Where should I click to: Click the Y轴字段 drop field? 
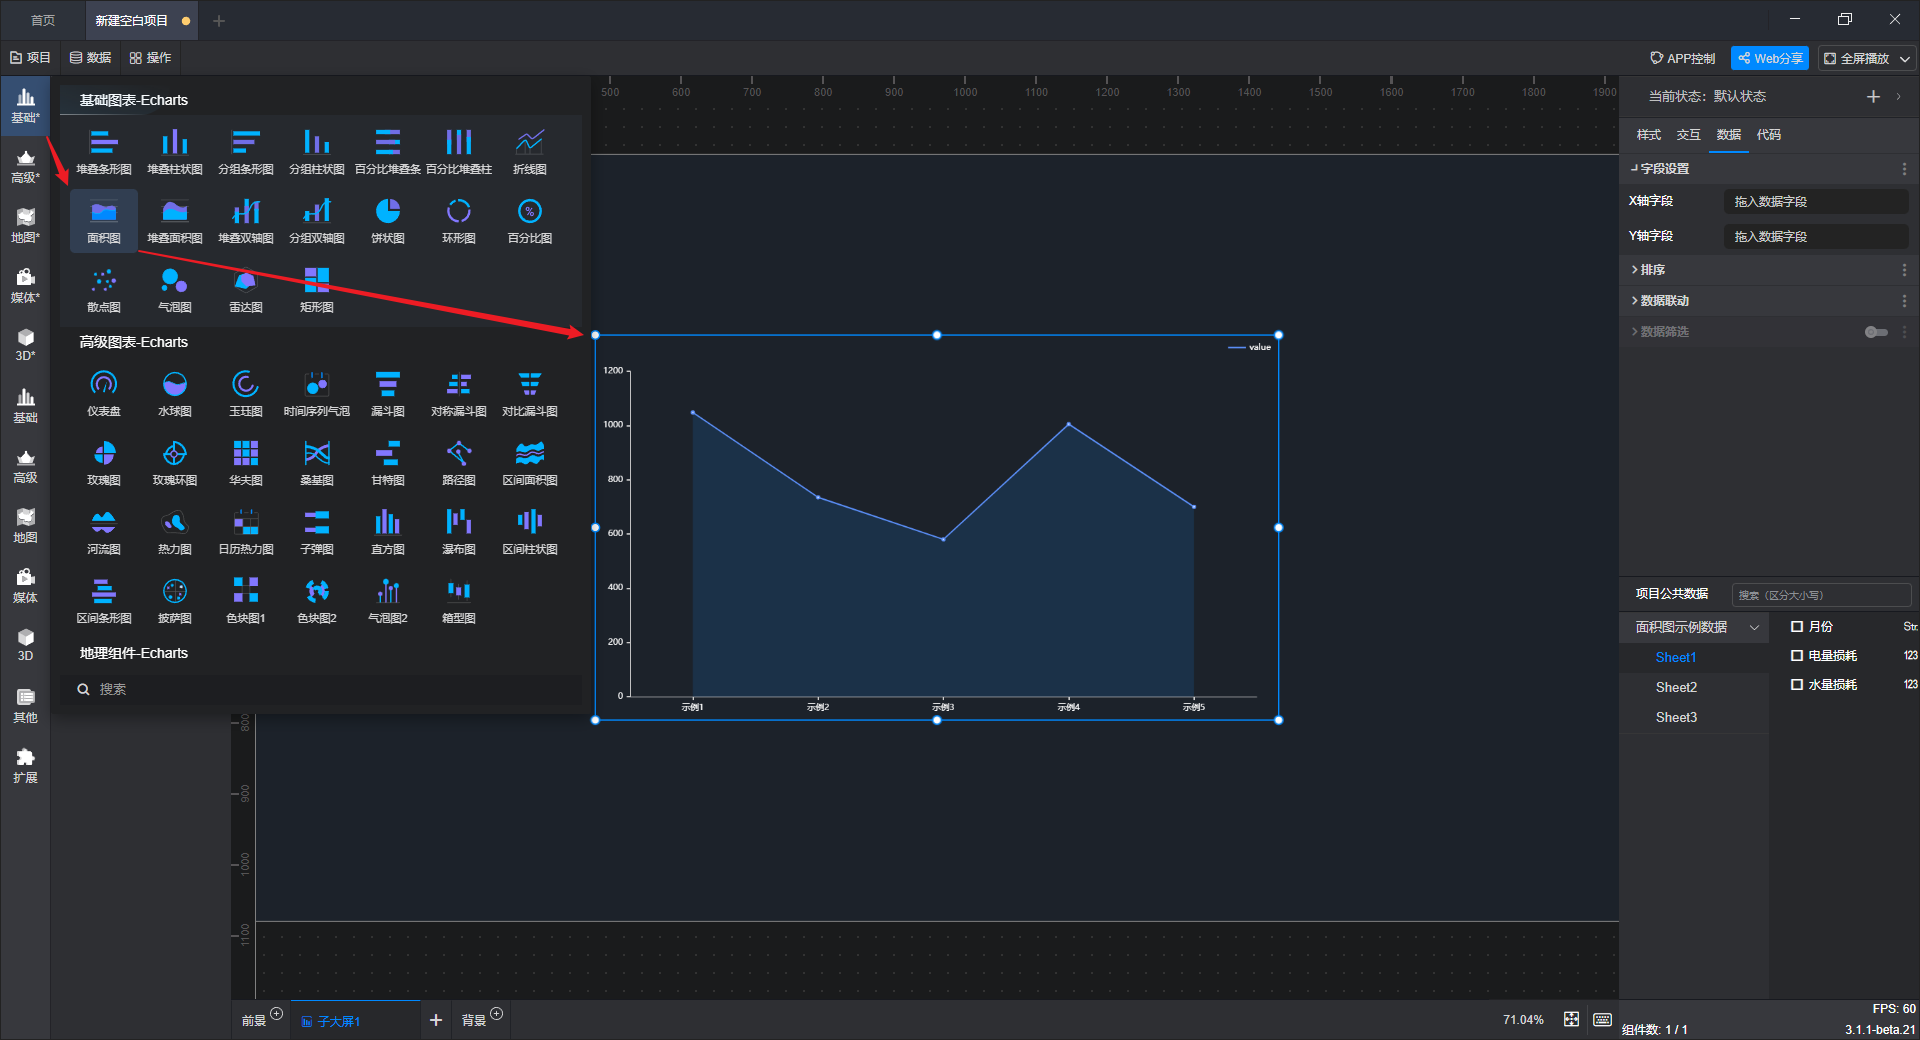pyautogui.click(x=1816, y=236)
